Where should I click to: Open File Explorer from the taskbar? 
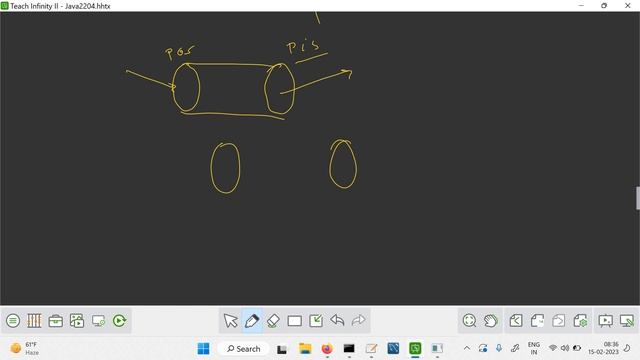coord(305,349)
